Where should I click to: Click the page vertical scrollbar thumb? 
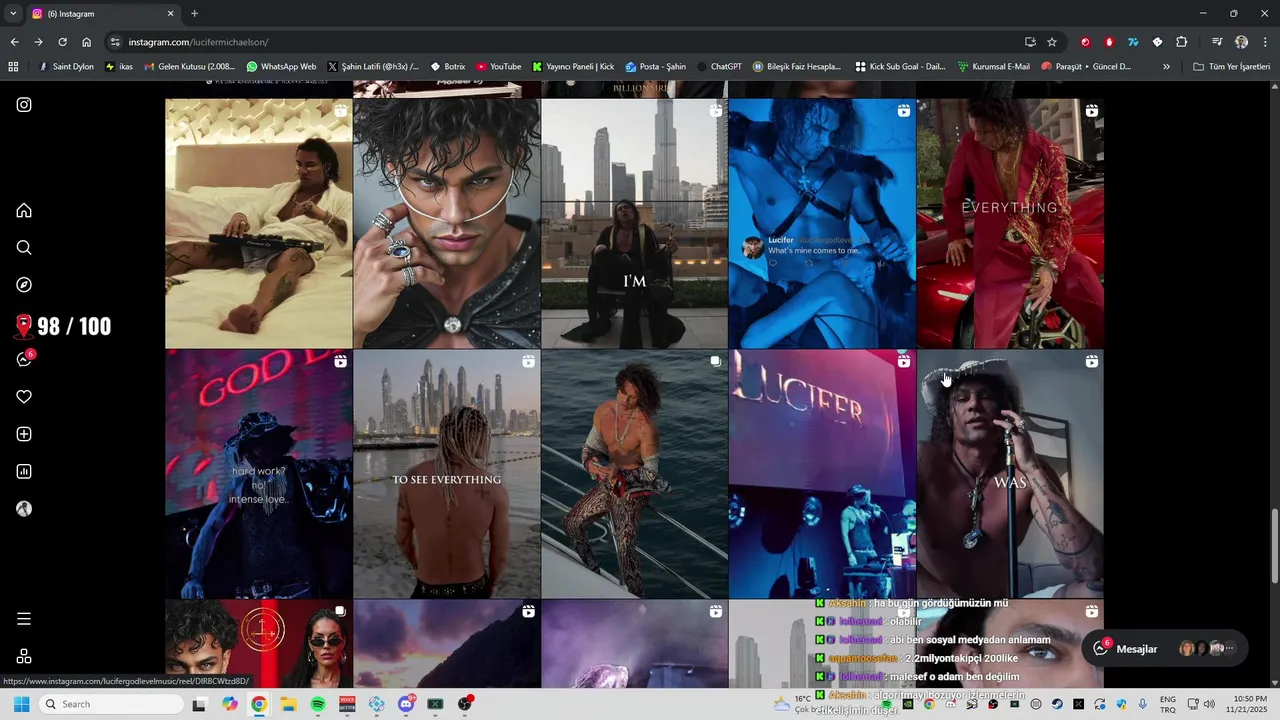(x=1274, y=547)
